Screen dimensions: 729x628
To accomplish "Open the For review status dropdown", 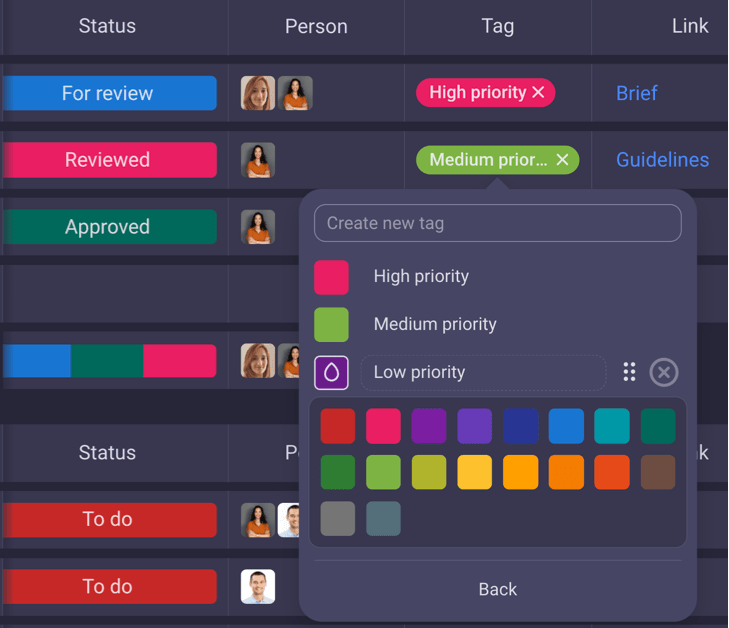I will pos(108,93).
